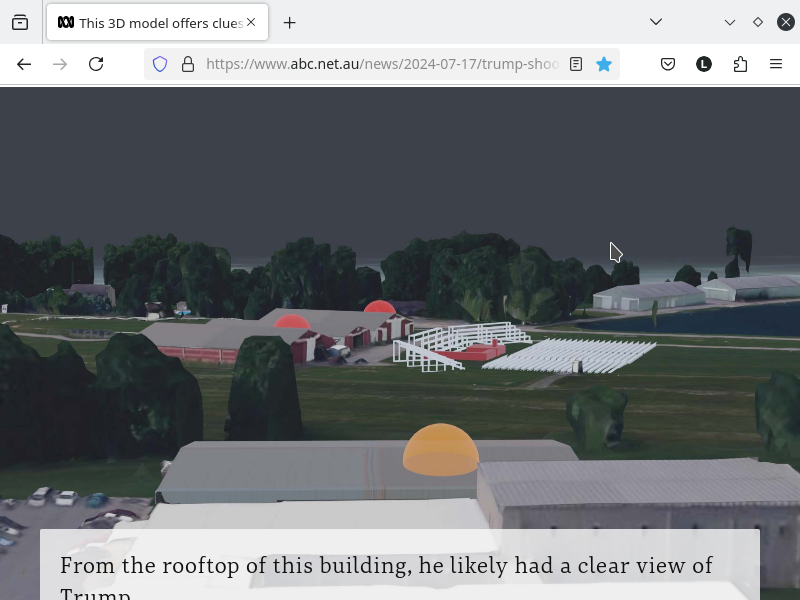View site security padlock information

(187, 64)
